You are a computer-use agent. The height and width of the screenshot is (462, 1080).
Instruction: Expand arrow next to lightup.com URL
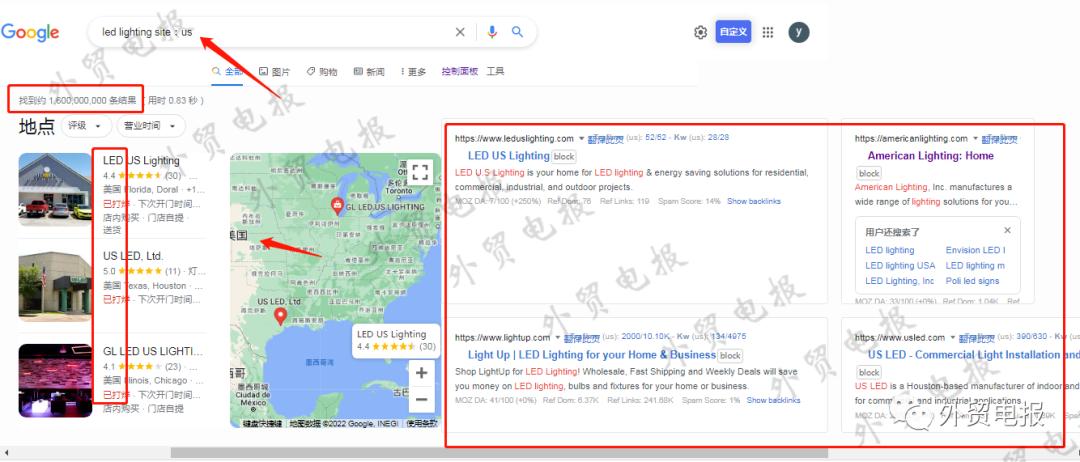tap(558, 337)
